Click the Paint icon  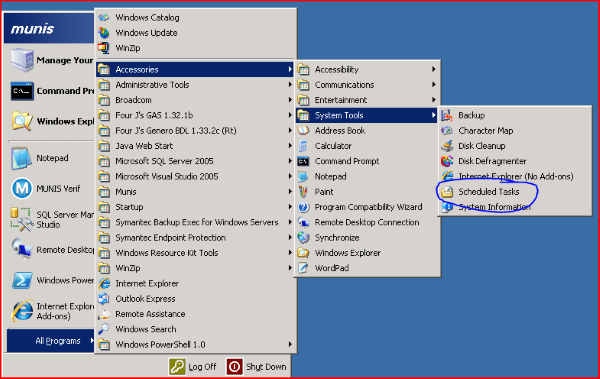(303, 192)
